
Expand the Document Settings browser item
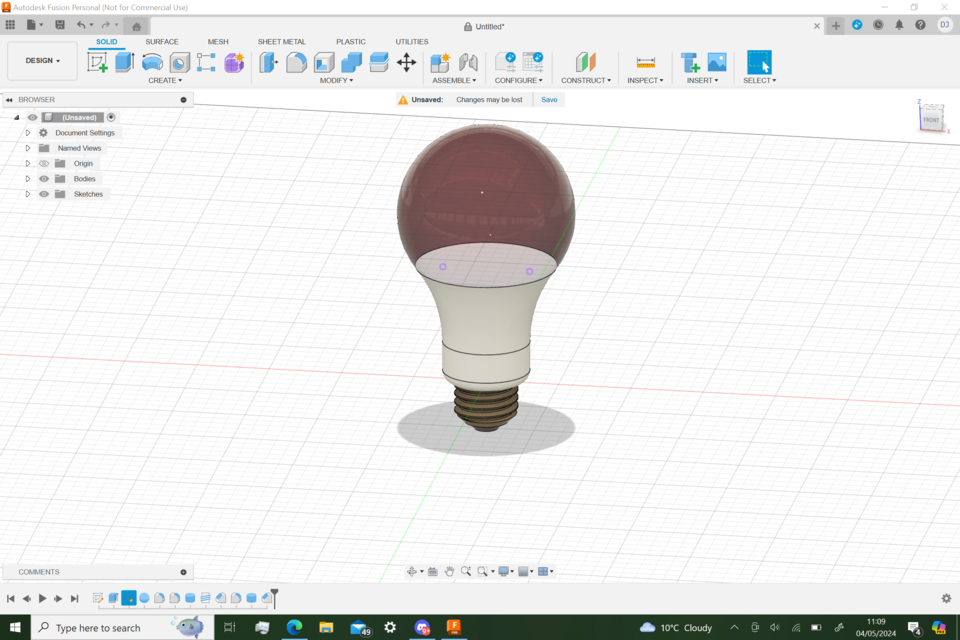(27, 132)
